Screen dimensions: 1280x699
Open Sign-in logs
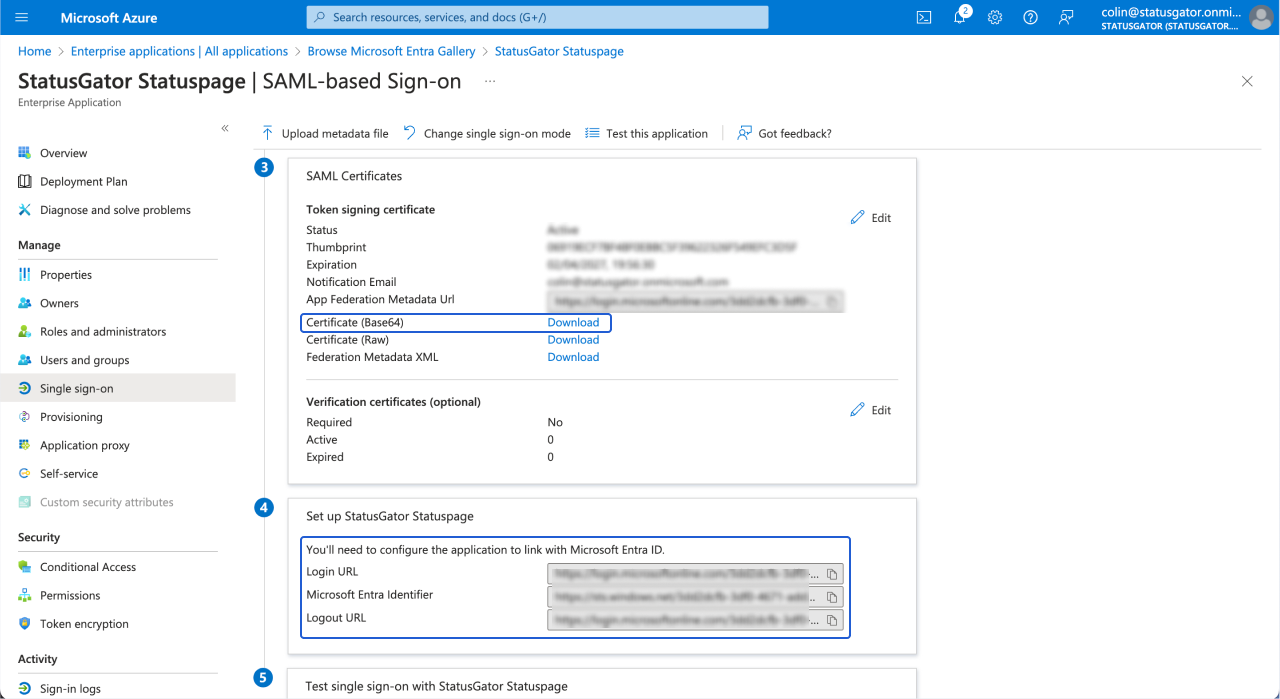point(70,689)
